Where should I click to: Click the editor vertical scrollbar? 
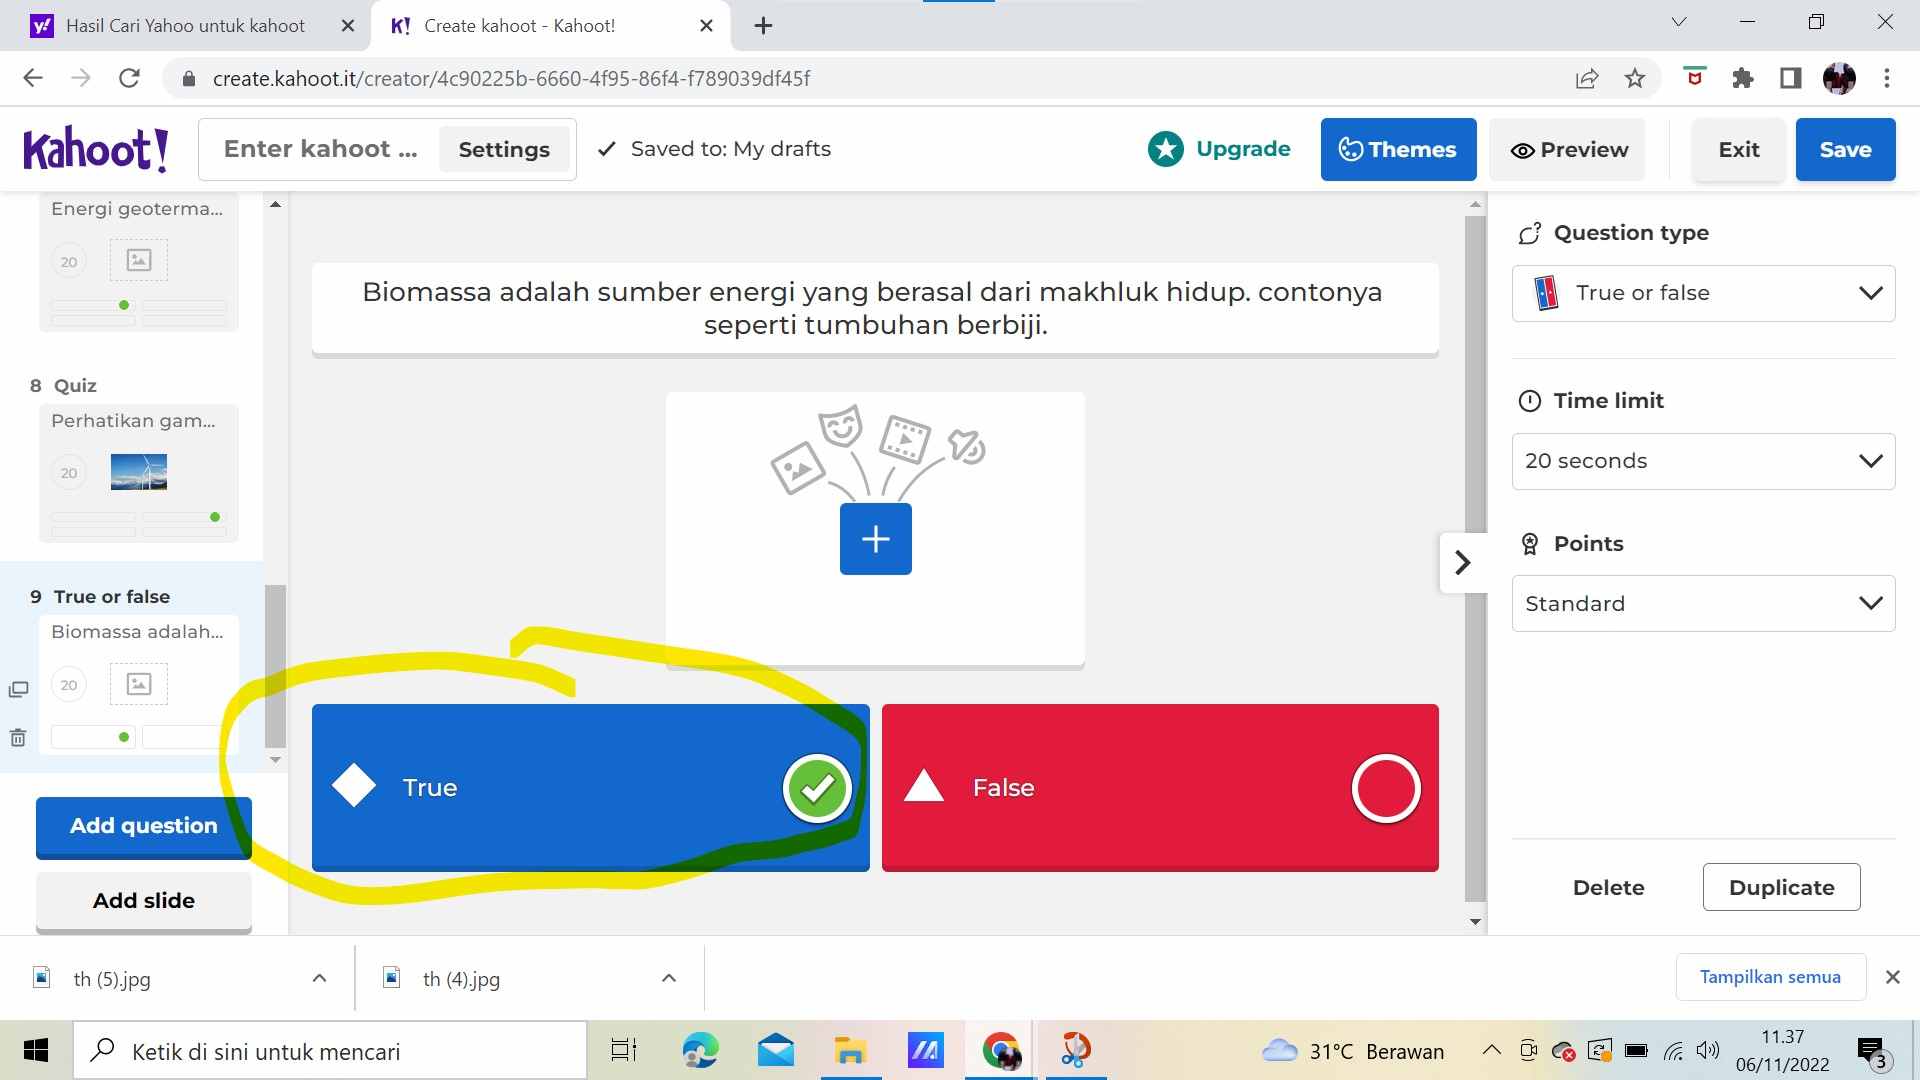1475,558
